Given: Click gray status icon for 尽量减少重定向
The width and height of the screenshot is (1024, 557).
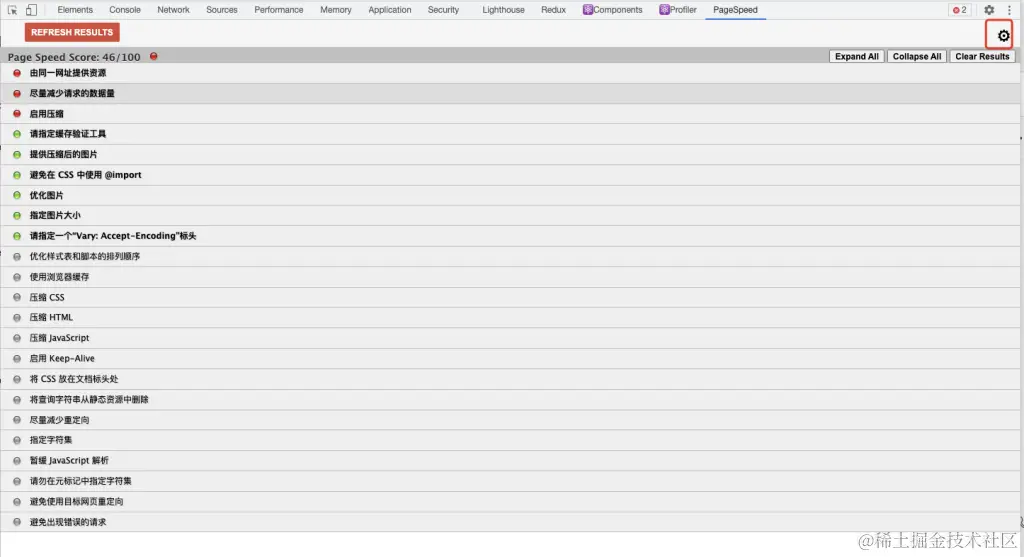Looking at the screenshot, I should [x=17, y=420].
